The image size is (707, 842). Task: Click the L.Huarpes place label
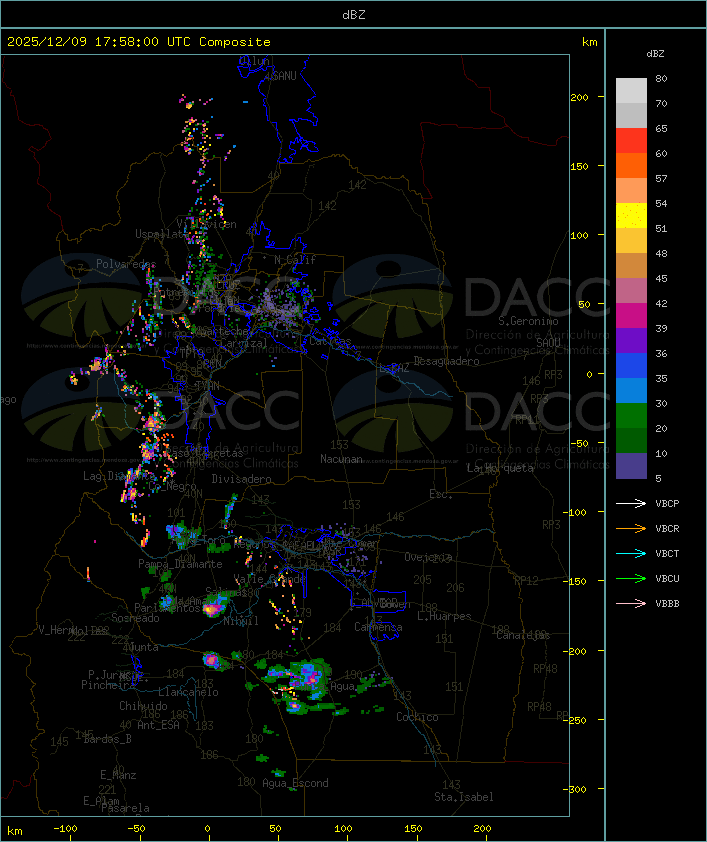(444, 616)
